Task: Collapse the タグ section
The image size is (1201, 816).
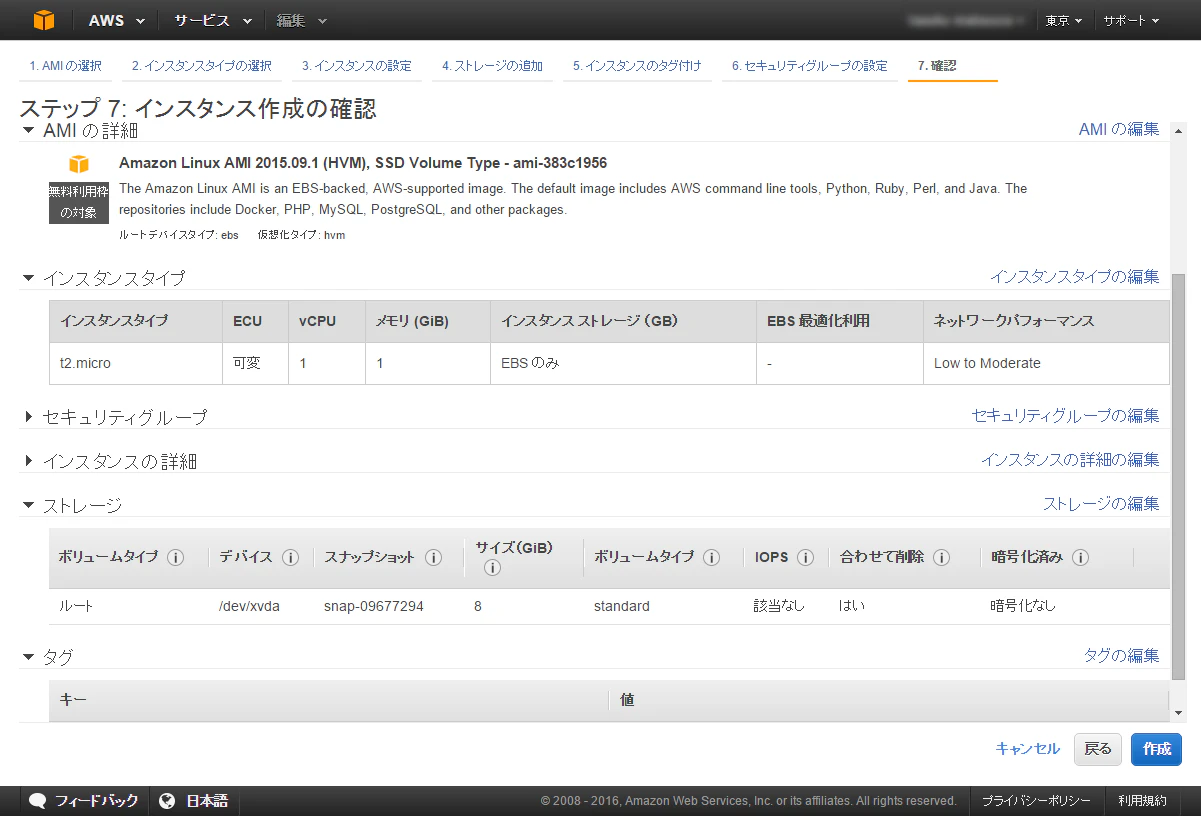Action: pyautogui.click(x=28, y=657)
